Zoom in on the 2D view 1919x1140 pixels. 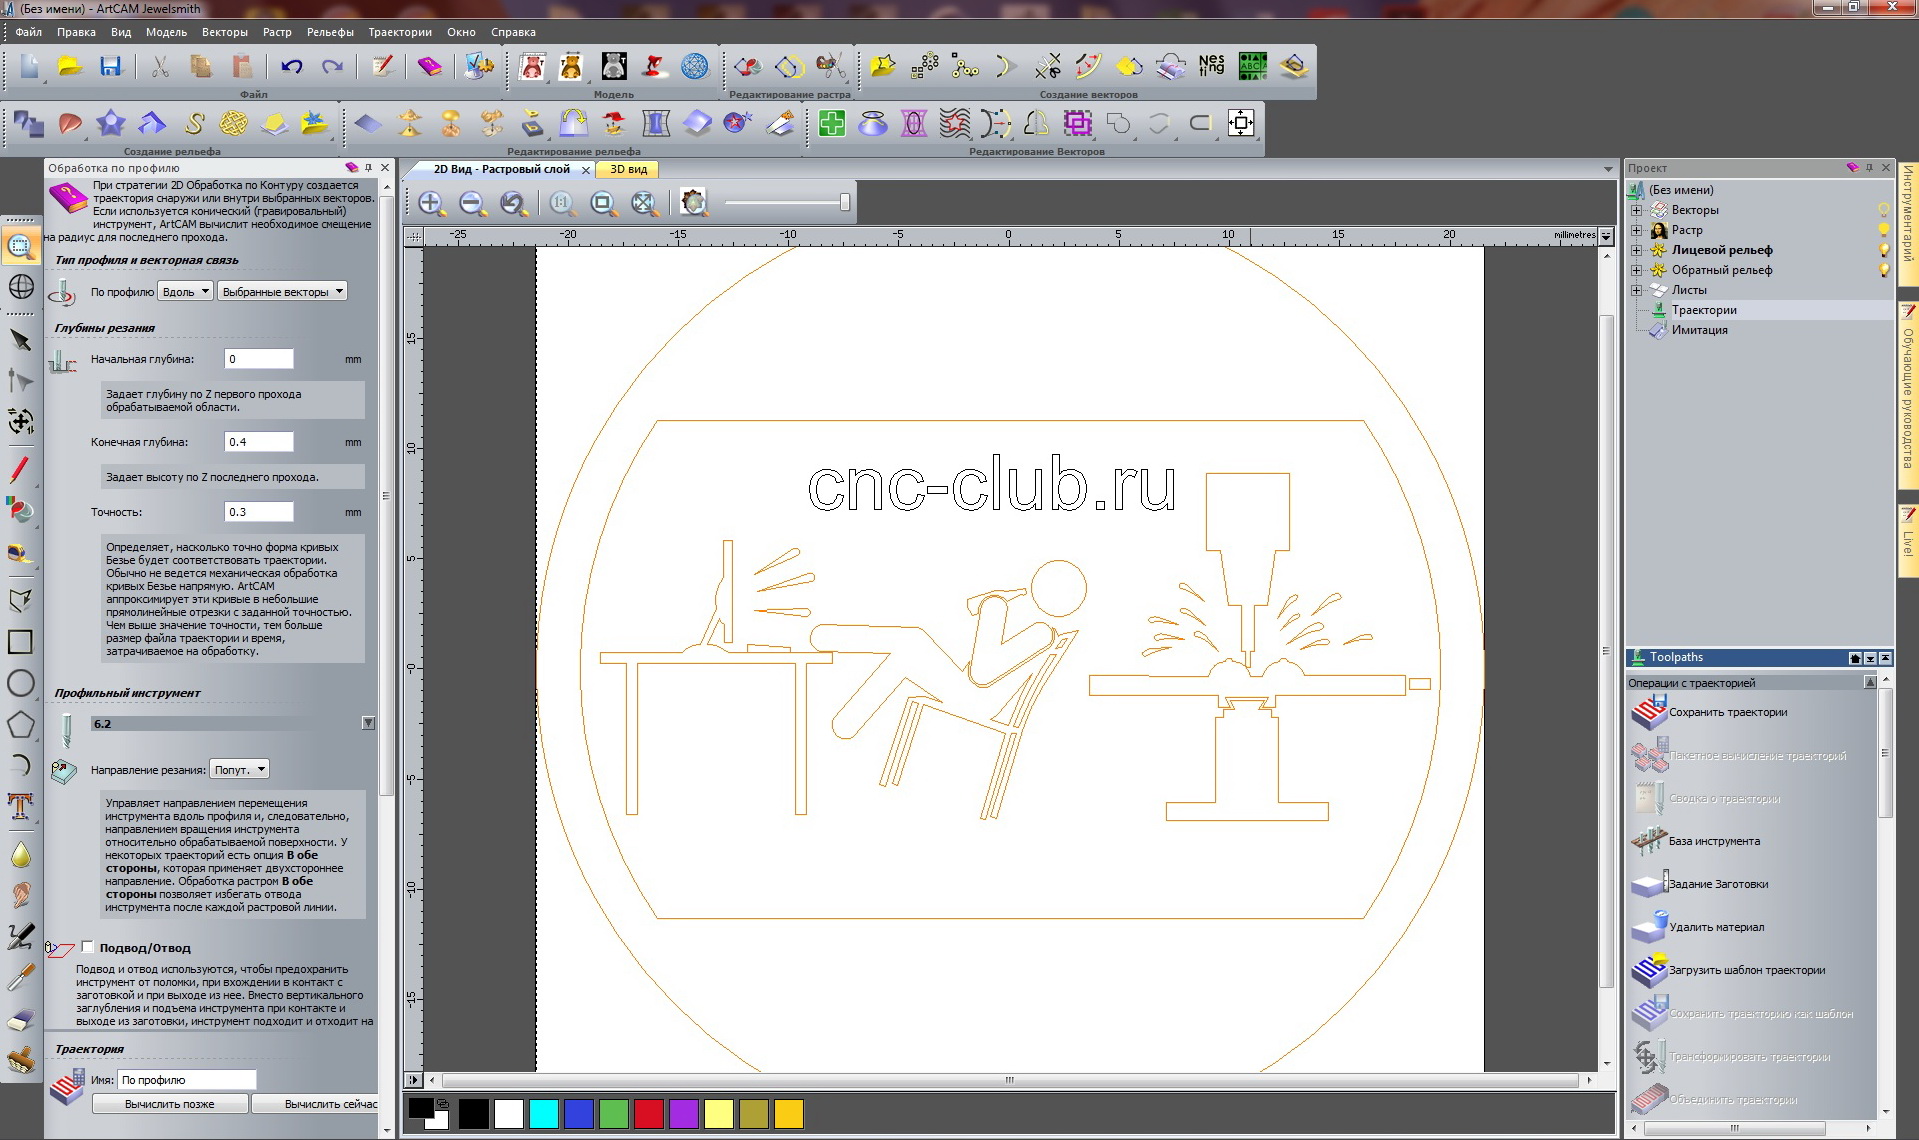point(431,203)
